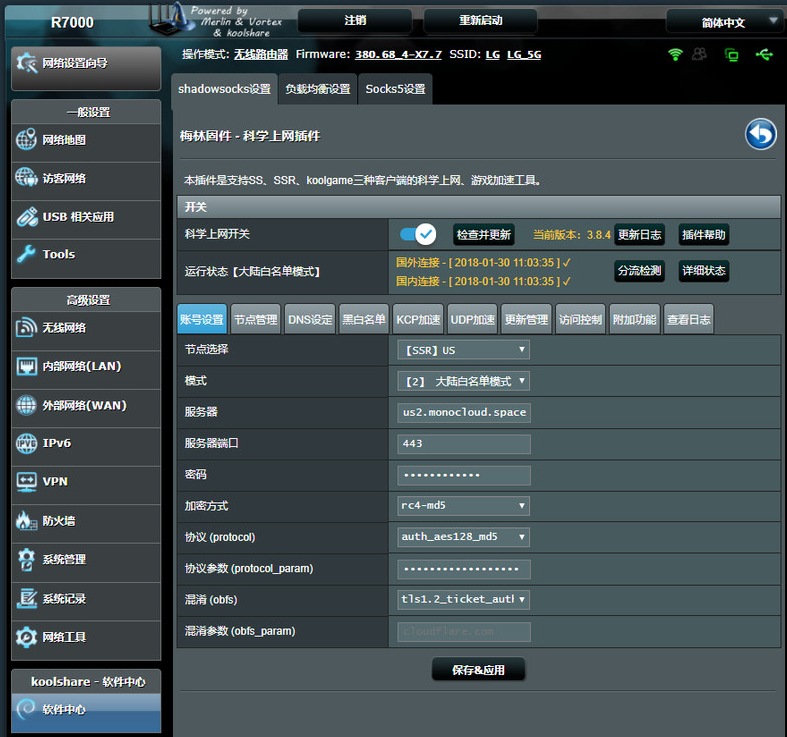Click the 检查并更新 button
787x737 pixels.
pos(484,235)
